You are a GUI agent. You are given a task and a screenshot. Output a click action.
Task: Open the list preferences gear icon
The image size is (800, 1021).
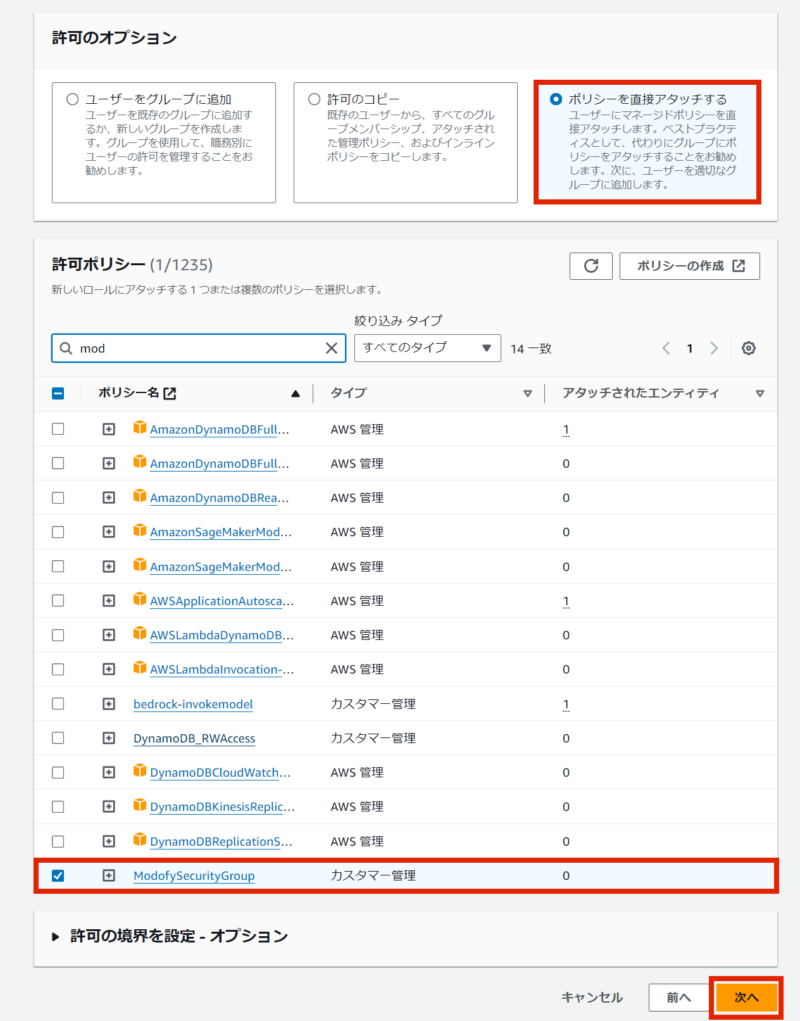747,347
